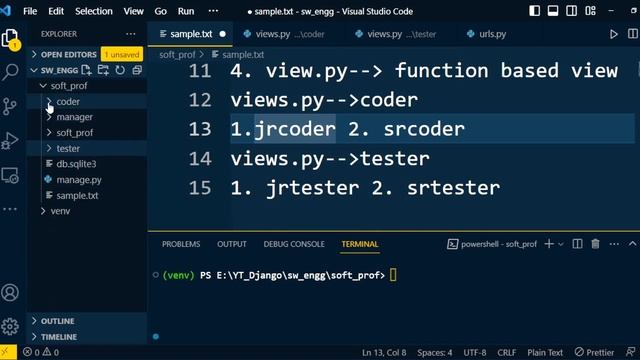Image resolution: width=640 pixels, height=360 pixels.
Task: Open the View menu
Action: 133,11
